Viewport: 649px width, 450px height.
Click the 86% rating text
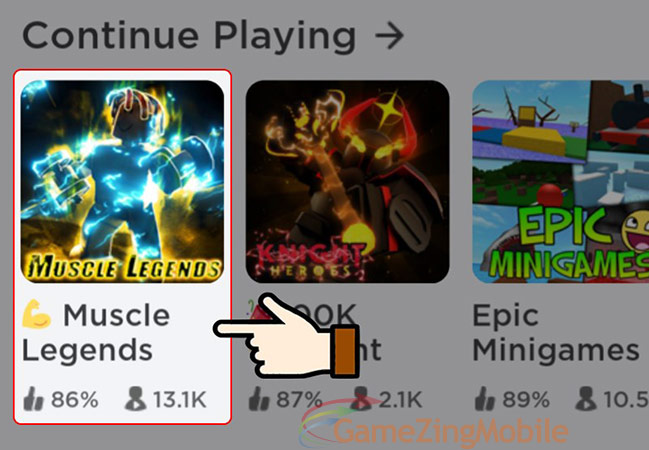point(75,400)
